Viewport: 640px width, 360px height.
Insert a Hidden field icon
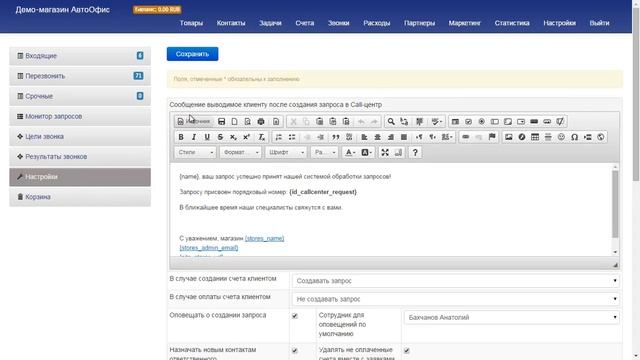560,122
